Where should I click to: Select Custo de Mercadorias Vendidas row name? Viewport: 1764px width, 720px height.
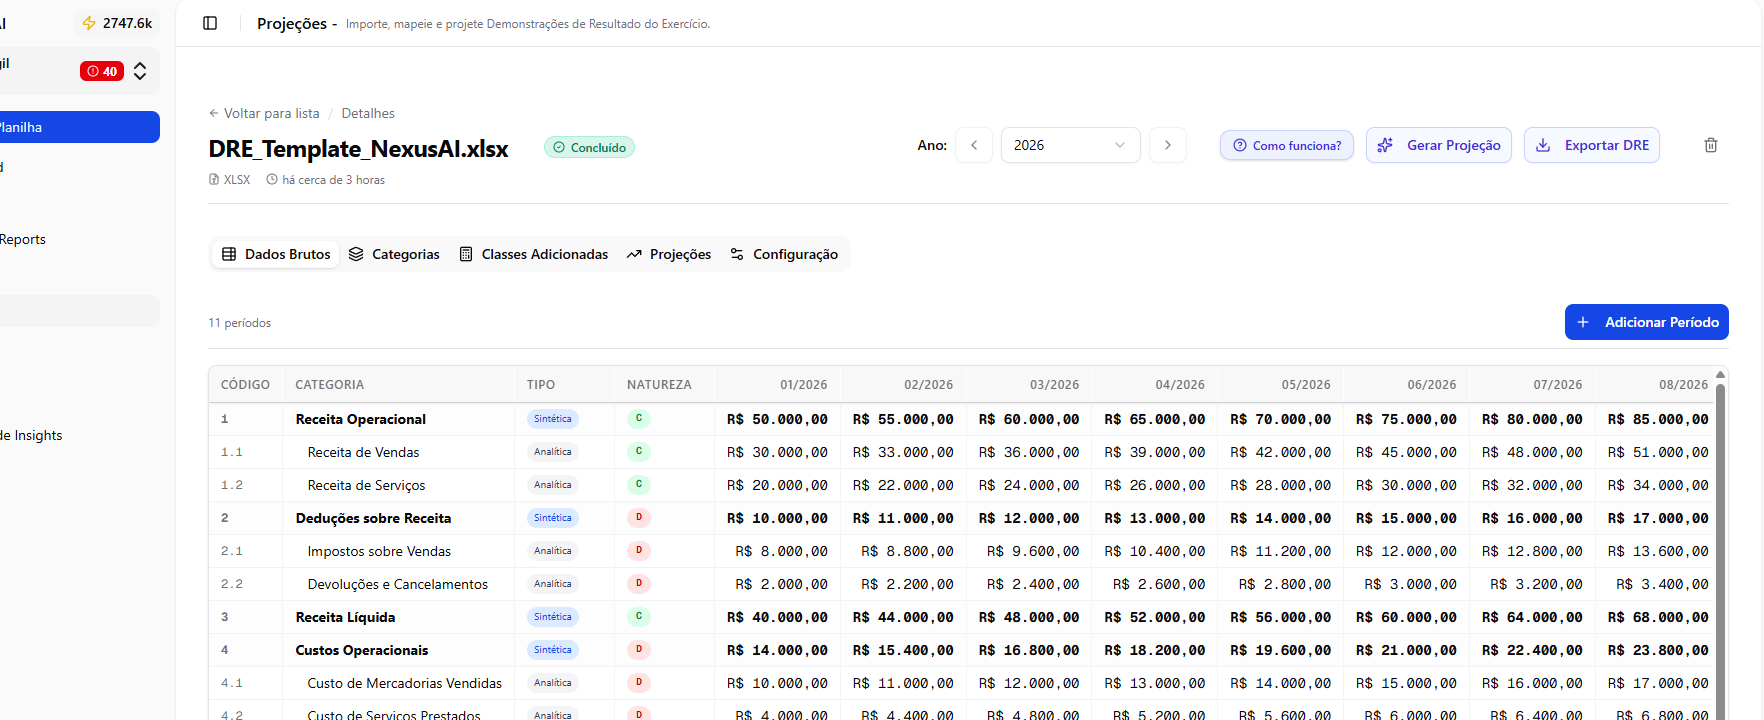click(x=404, y=683)
